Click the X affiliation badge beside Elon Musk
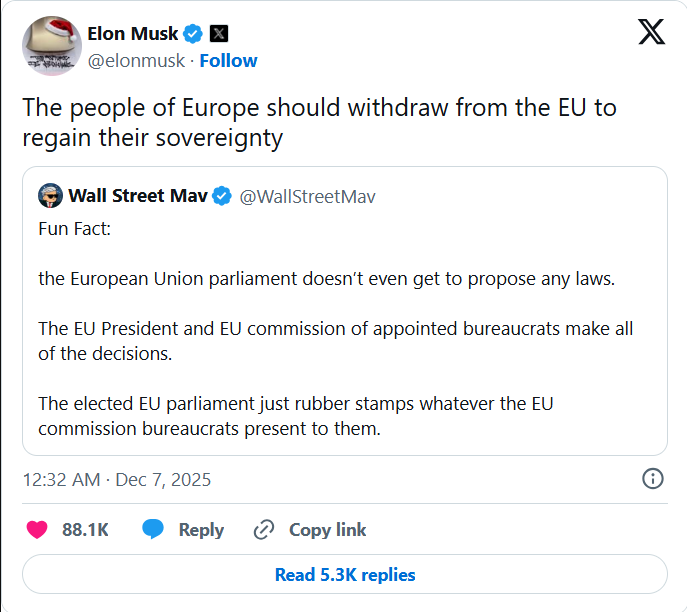This screenshot has height=612, width=687. click(x=221, y=33)
